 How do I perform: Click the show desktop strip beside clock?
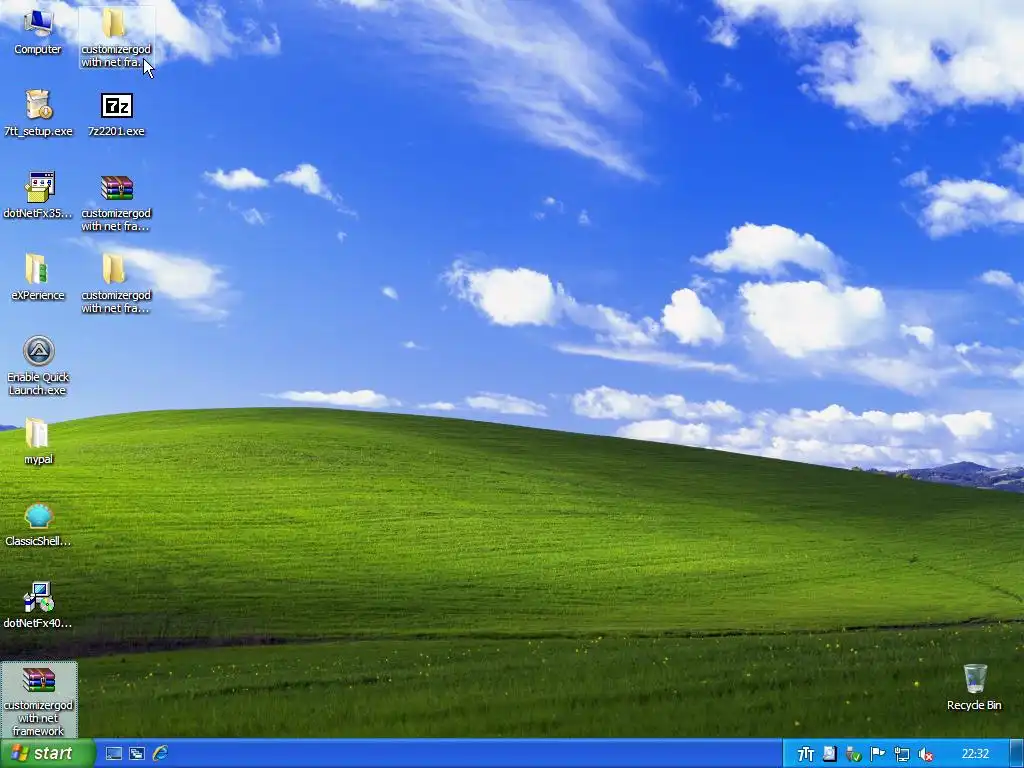tap(1017, 754)
